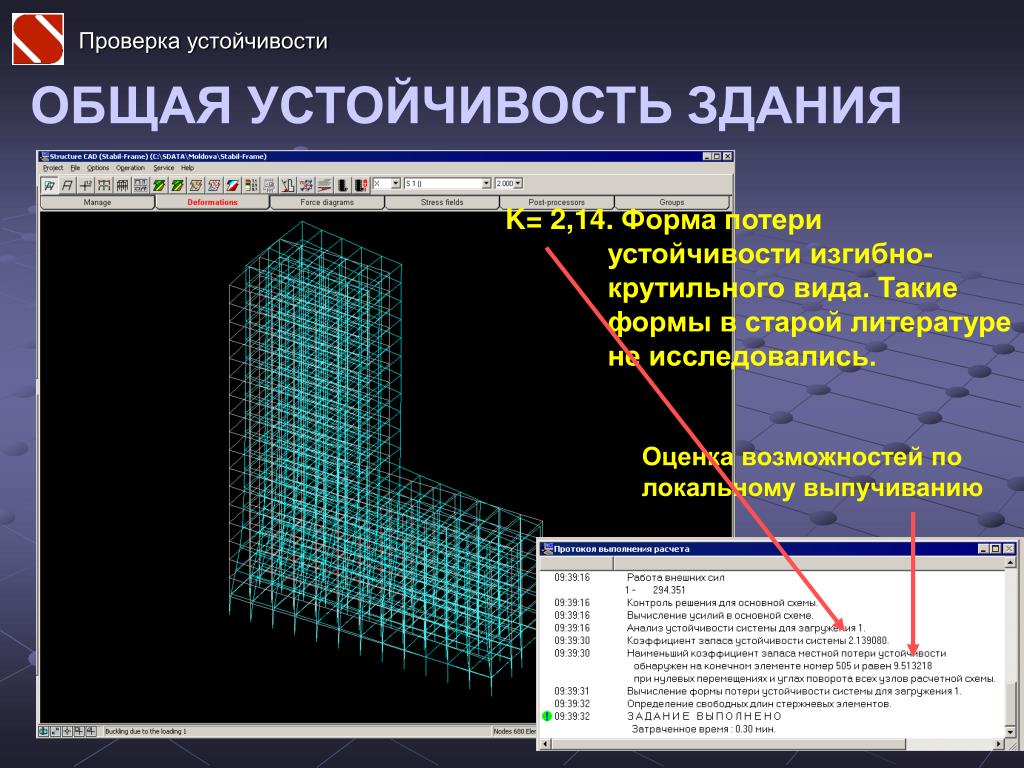Click the teal-and-red multi-bay frame icon
Viewport: 1024px width, 768px height.
(104, 185)
